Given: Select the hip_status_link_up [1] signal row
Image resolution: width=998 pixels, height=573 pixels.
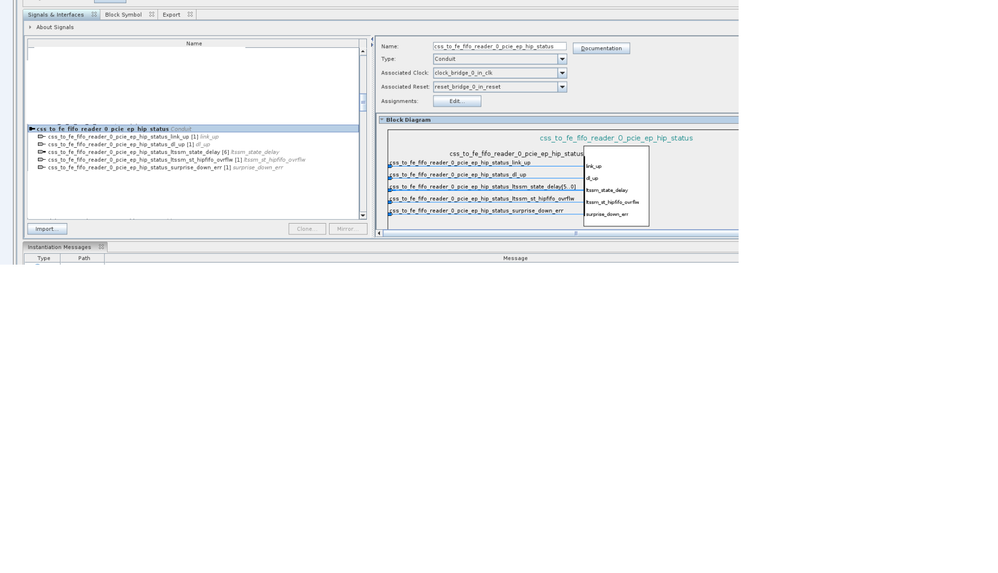Looking at the screenshot, I should point(193,136).
